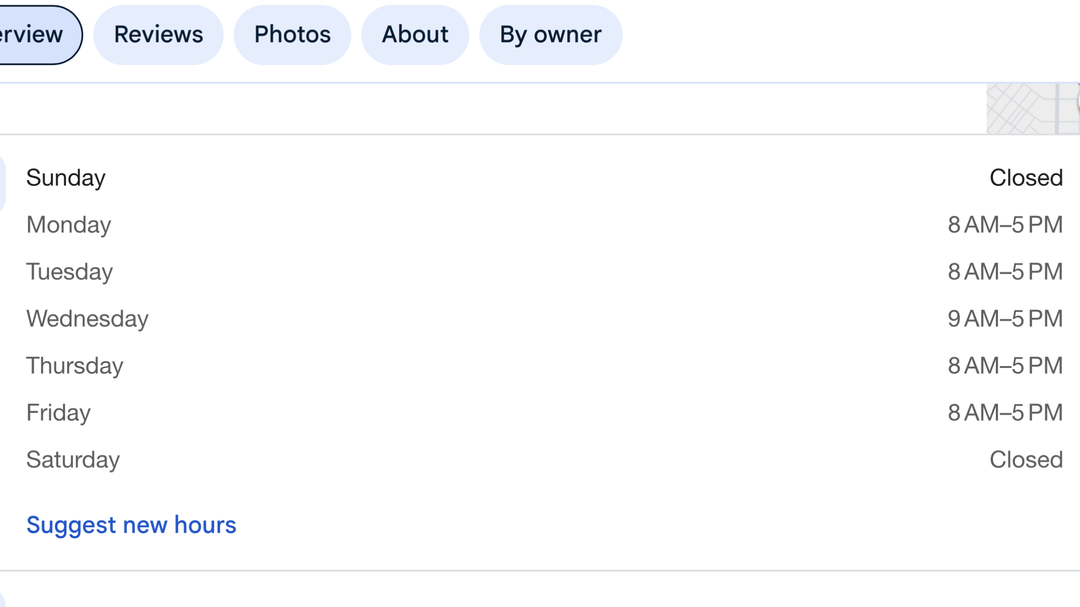Image resolution: width=1080 pixels, height=607 pixels.
Task: Click the Thursday day label
Action: click(75, 366)
